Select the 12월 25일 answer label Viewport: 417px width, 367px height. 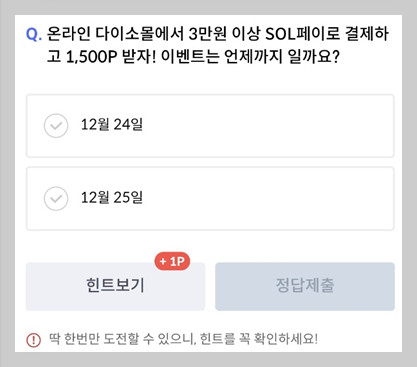pos(112,198)
